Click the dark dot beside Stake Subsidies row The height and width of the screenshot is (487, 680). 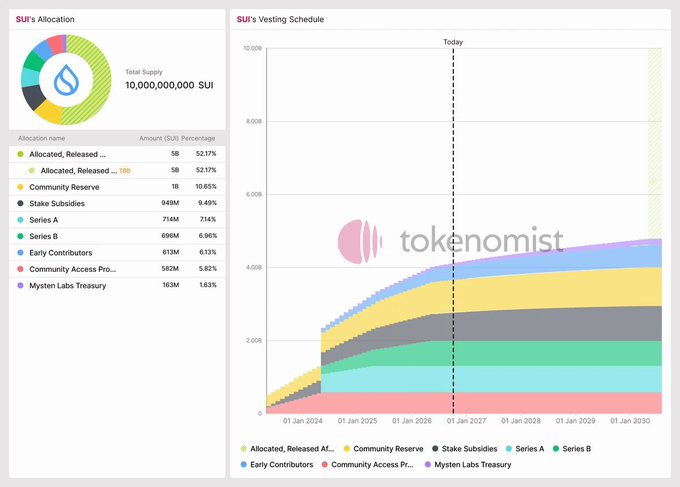point(20,203)
